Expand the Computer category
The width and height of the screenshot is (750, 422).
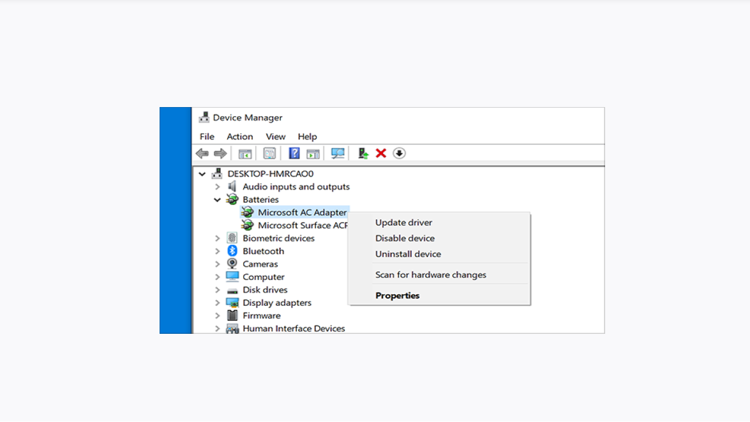pyautogui.click(x=217, y=277)
